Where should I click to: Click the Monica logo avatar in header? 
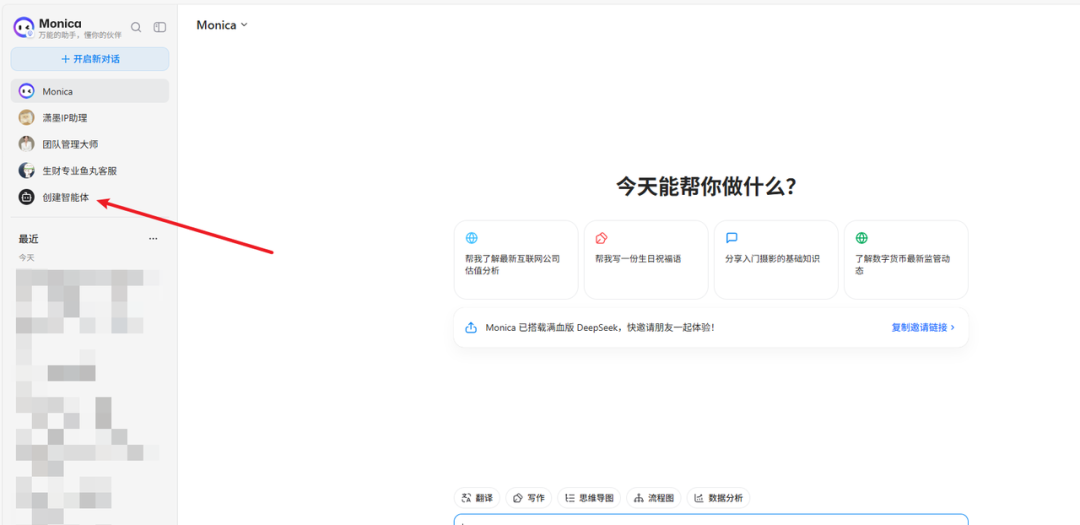(x=24, y=28)
